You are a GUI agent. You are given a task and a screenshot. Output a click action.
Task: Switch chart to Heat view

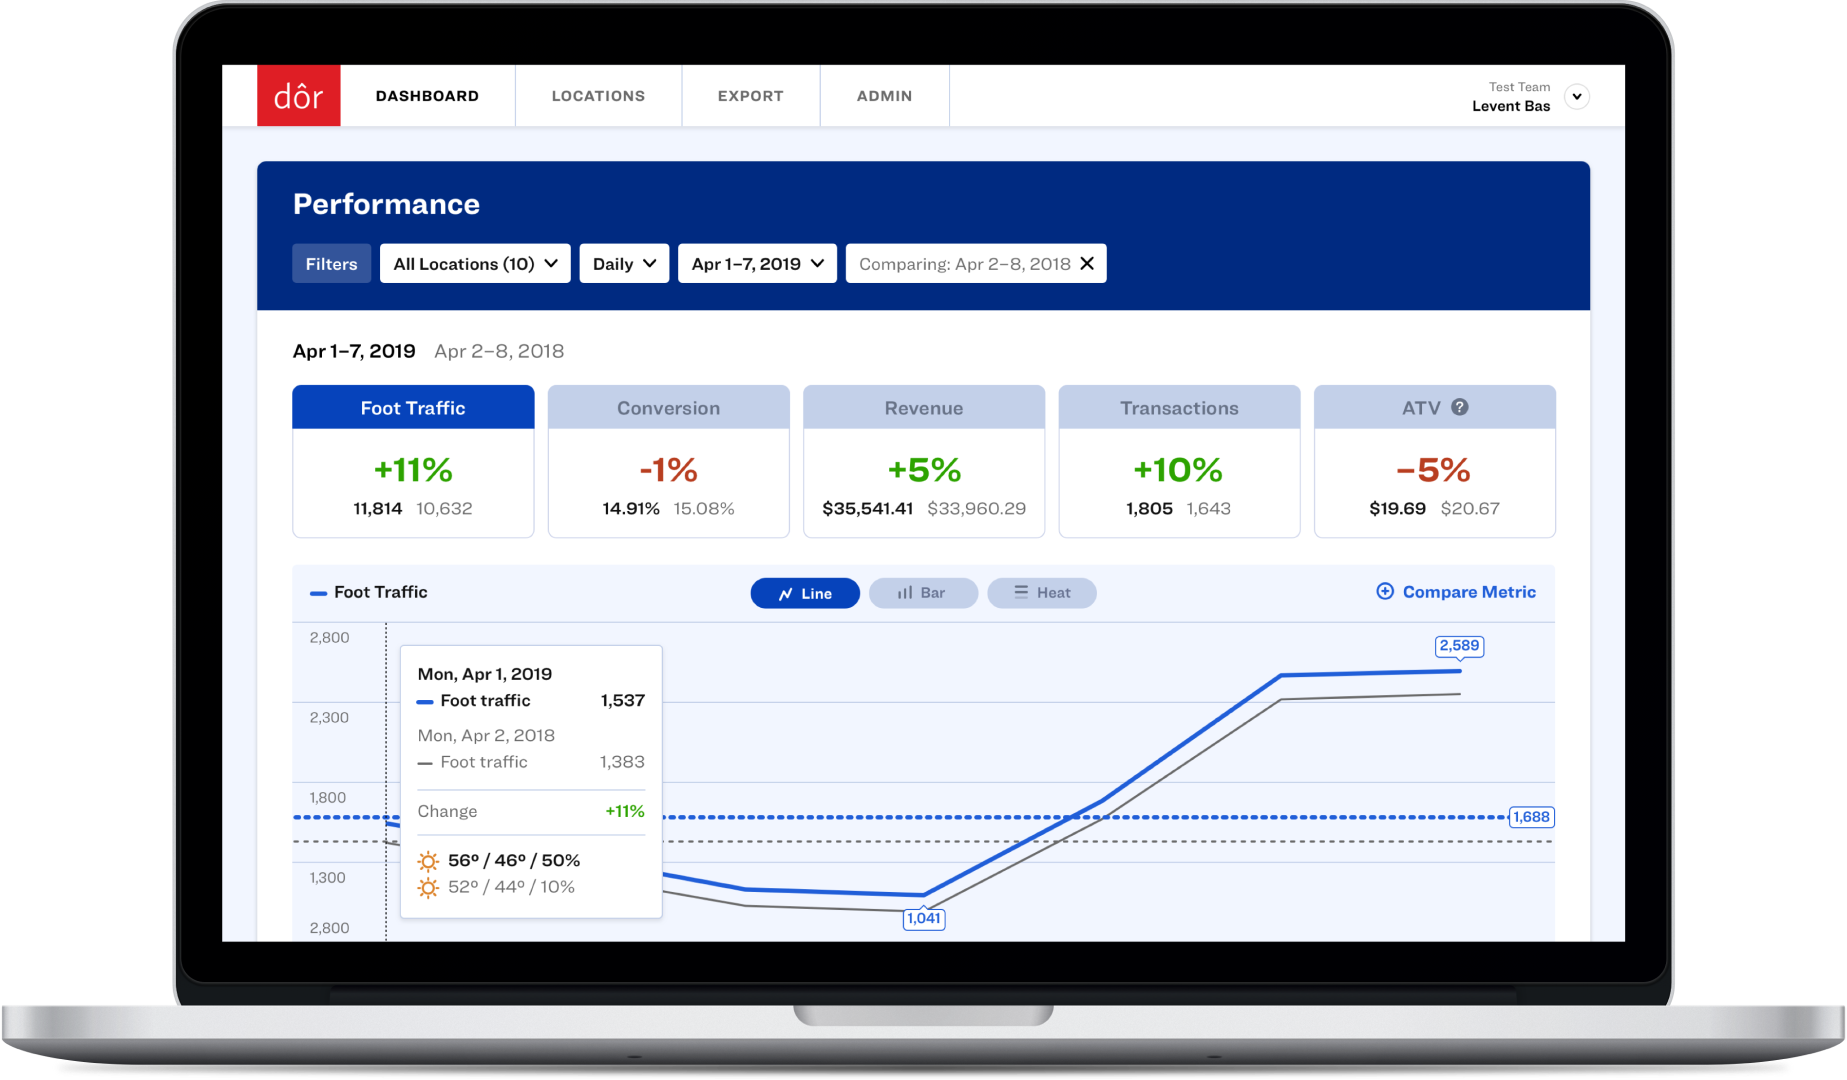point(1041,593)
